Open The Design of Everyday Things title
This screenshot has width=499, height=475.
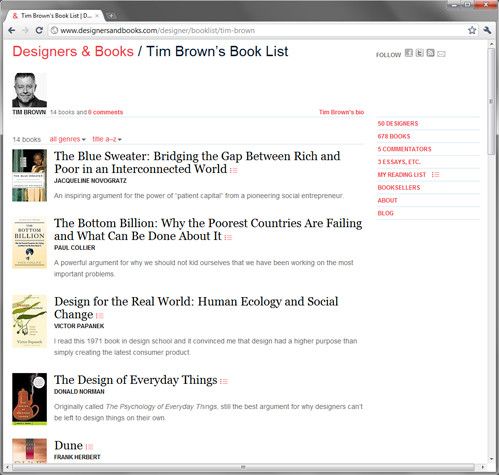coord(136,380)
